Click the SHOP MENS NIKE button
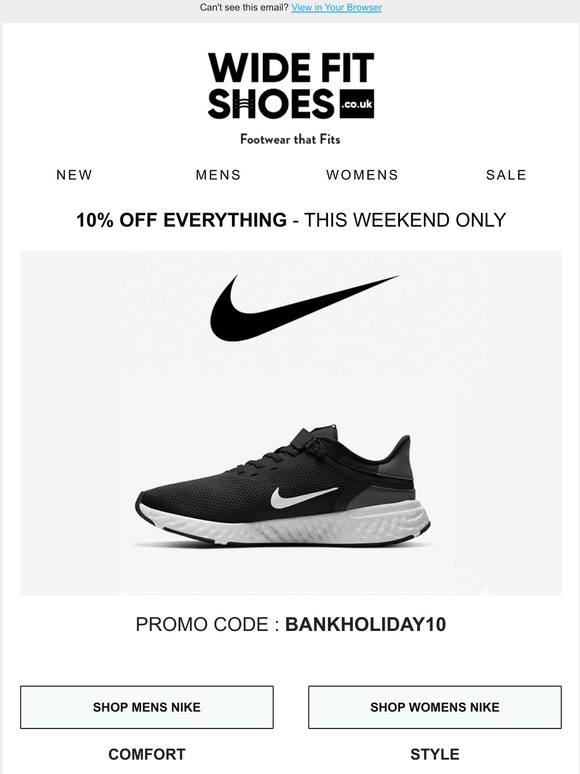 click(x=147, y=707)
